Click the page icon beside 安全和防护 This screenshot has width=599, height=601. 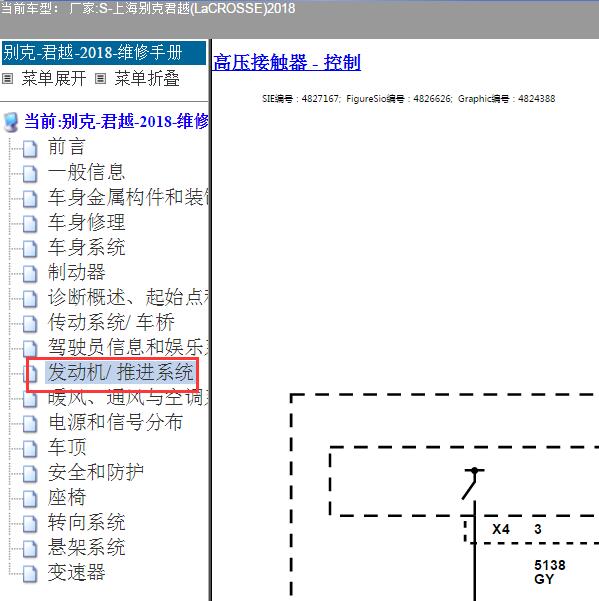coord(30,474)
